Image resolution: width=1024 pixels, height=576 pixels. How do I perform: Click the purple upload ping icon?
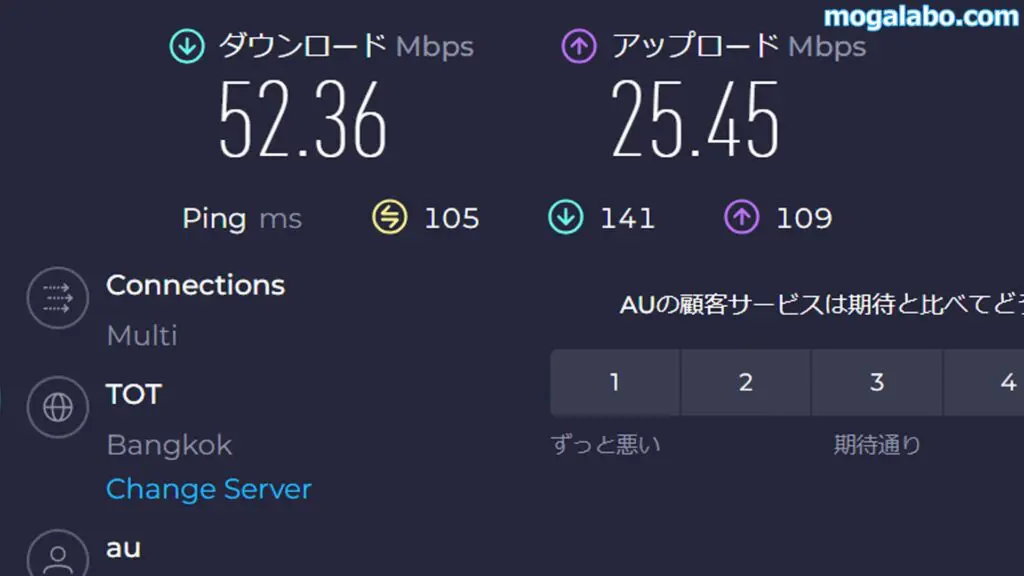[x=741, y=217]
